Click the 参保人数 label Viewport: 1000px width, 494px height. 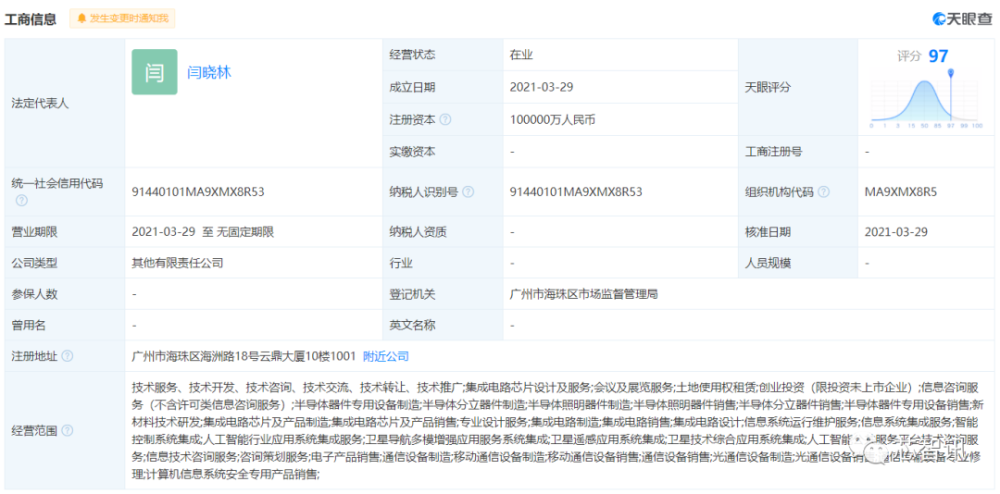click(34, 294)
